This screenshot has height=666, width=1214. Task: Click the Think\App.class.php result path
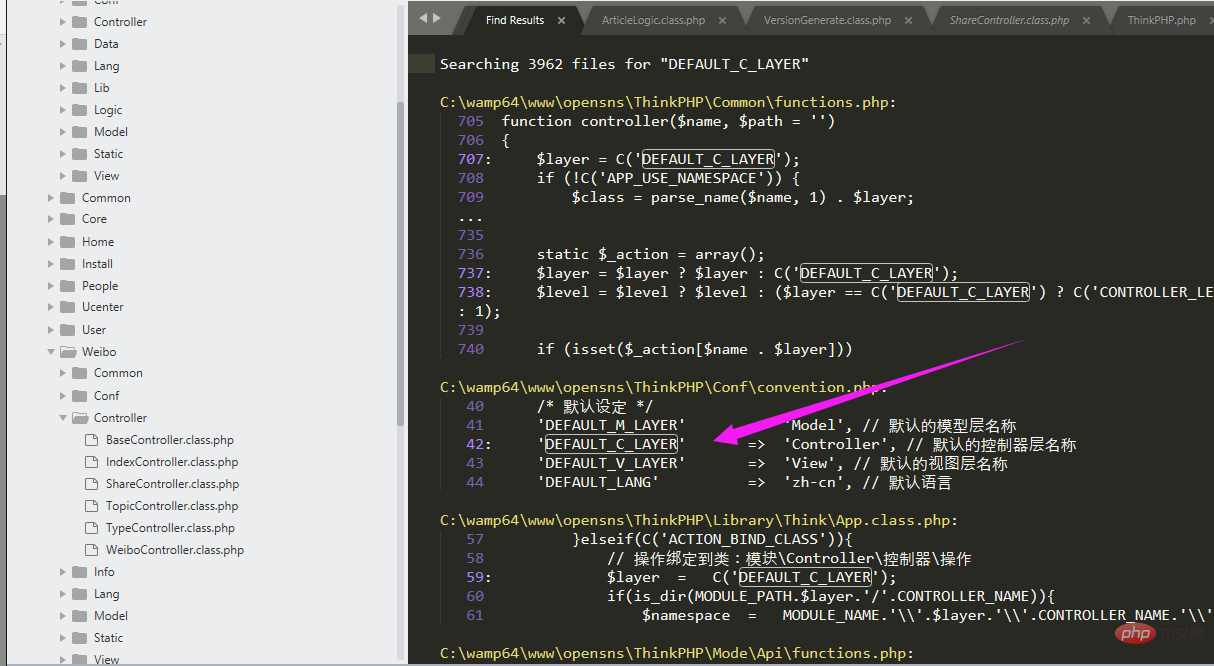click(x=699, y=520)
